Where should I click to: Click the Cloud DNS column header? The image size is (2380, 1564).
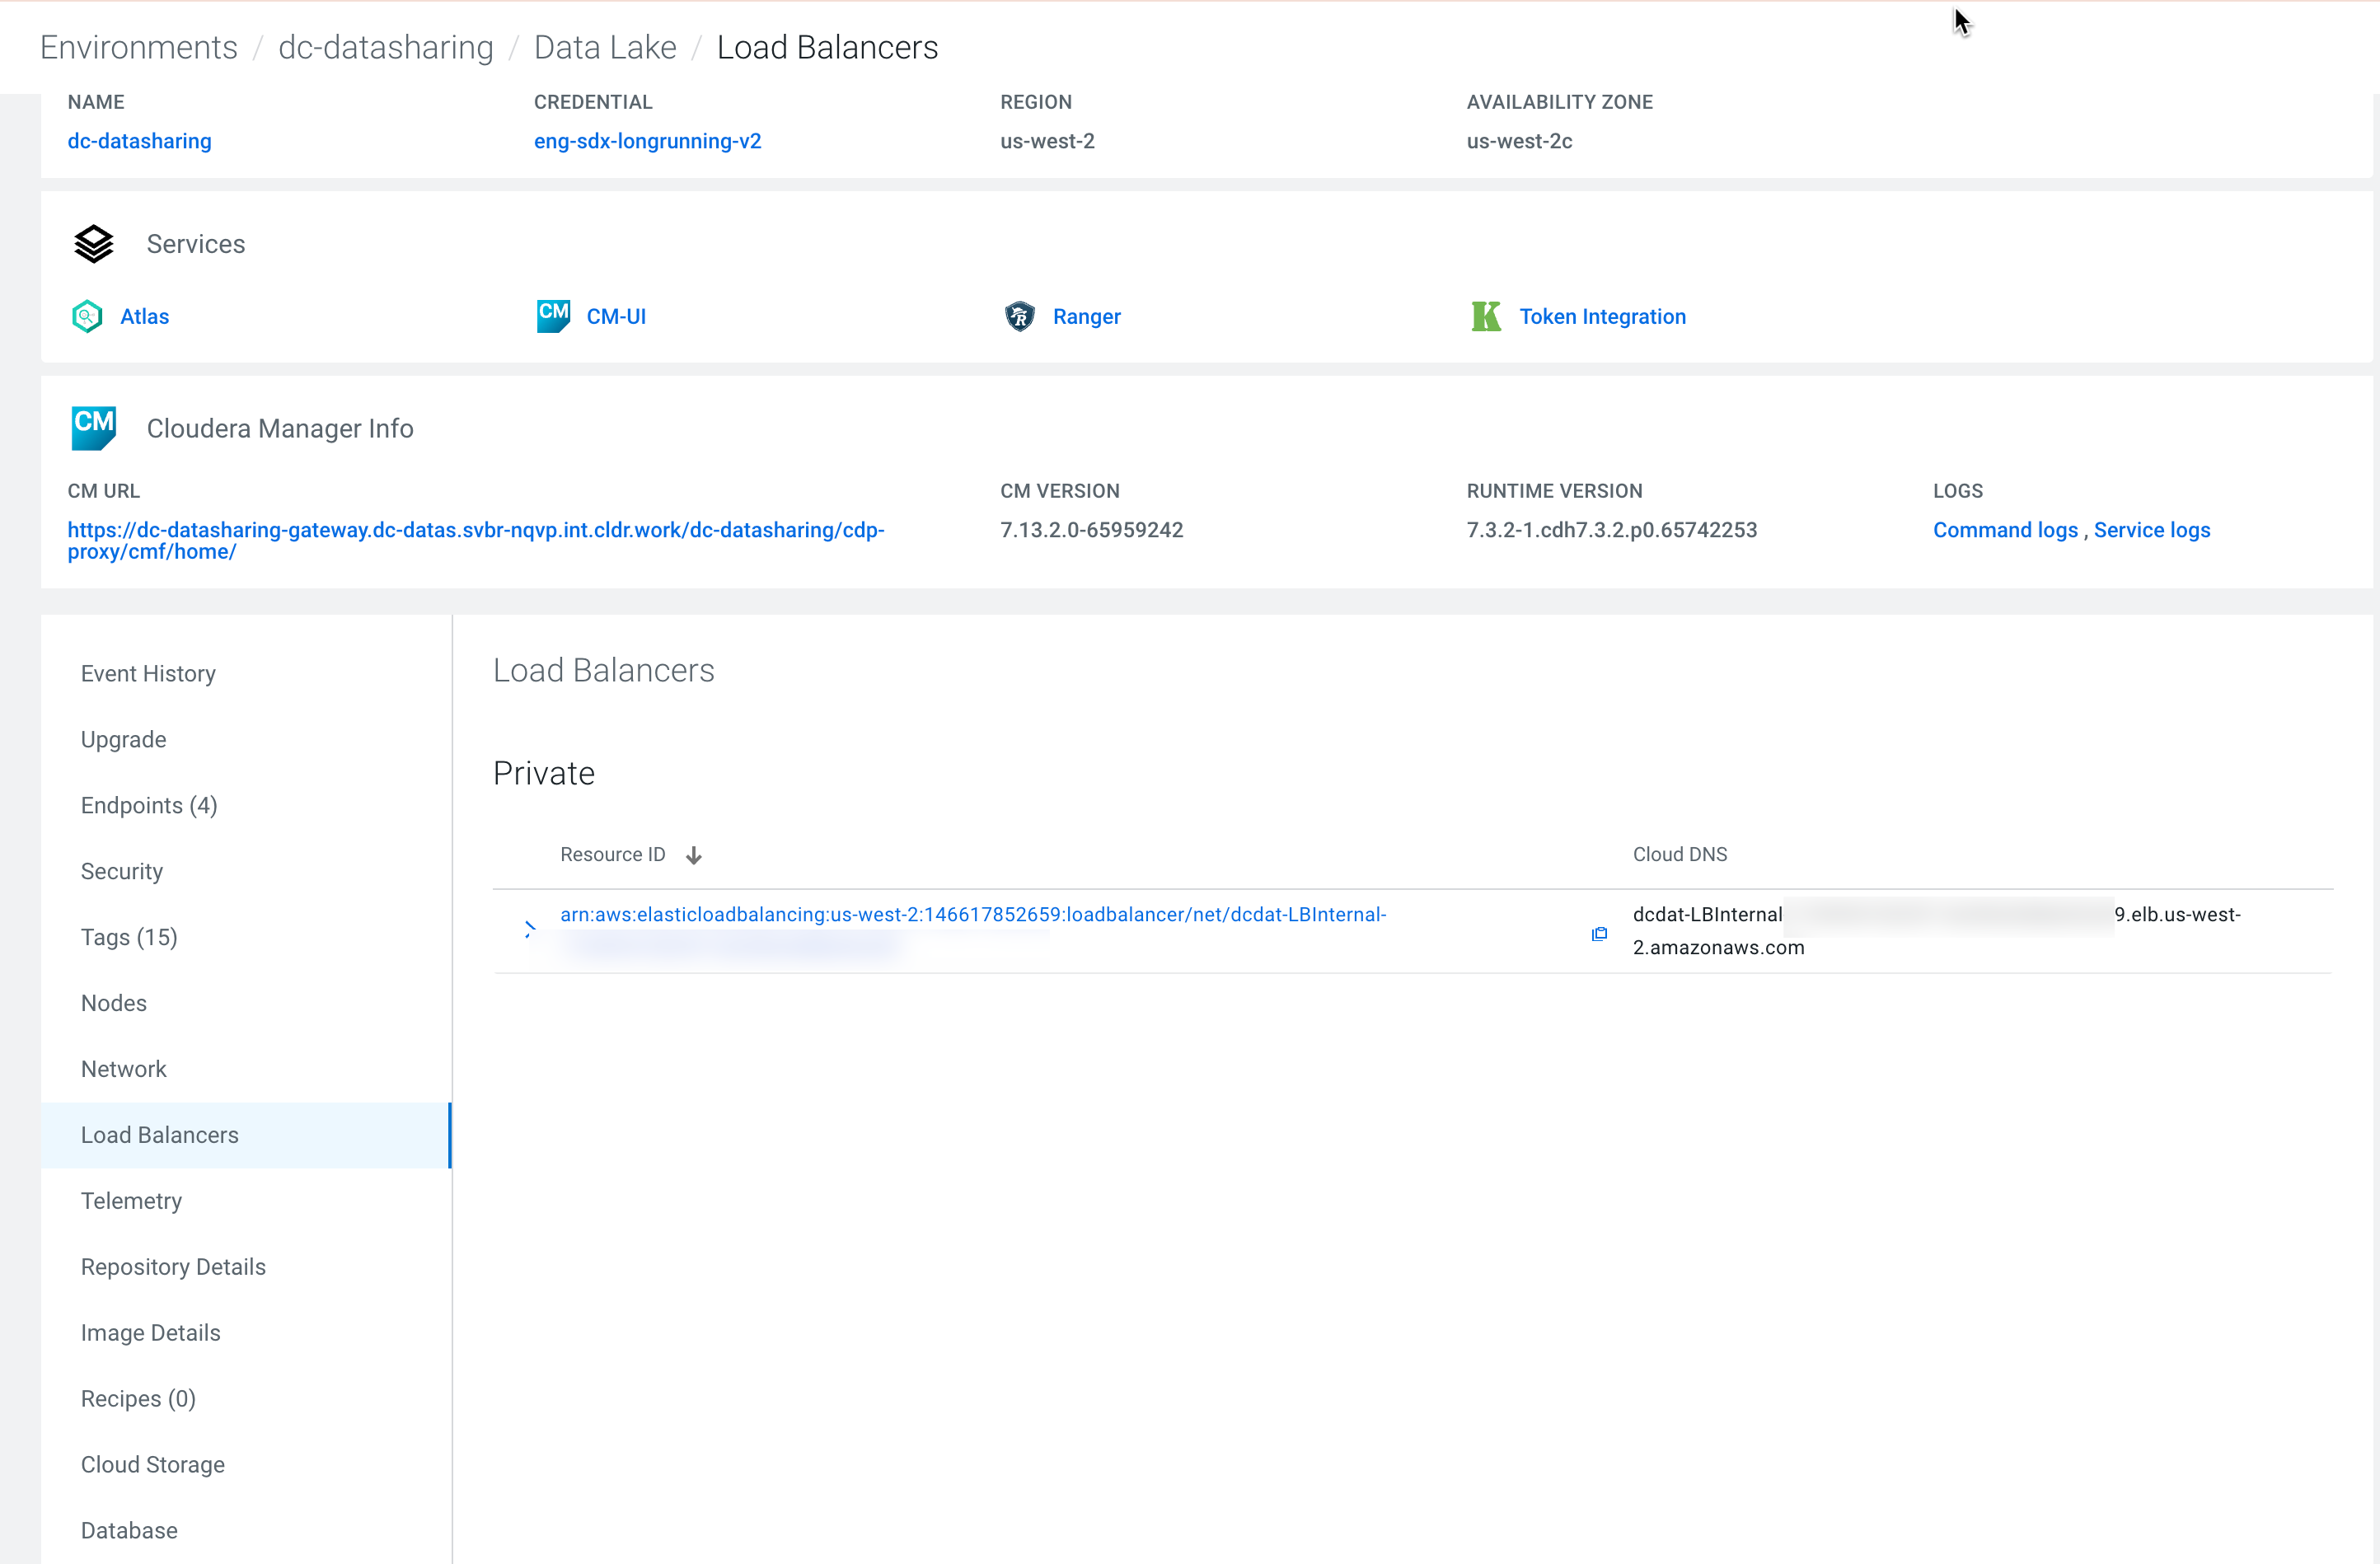(1679, 854)
